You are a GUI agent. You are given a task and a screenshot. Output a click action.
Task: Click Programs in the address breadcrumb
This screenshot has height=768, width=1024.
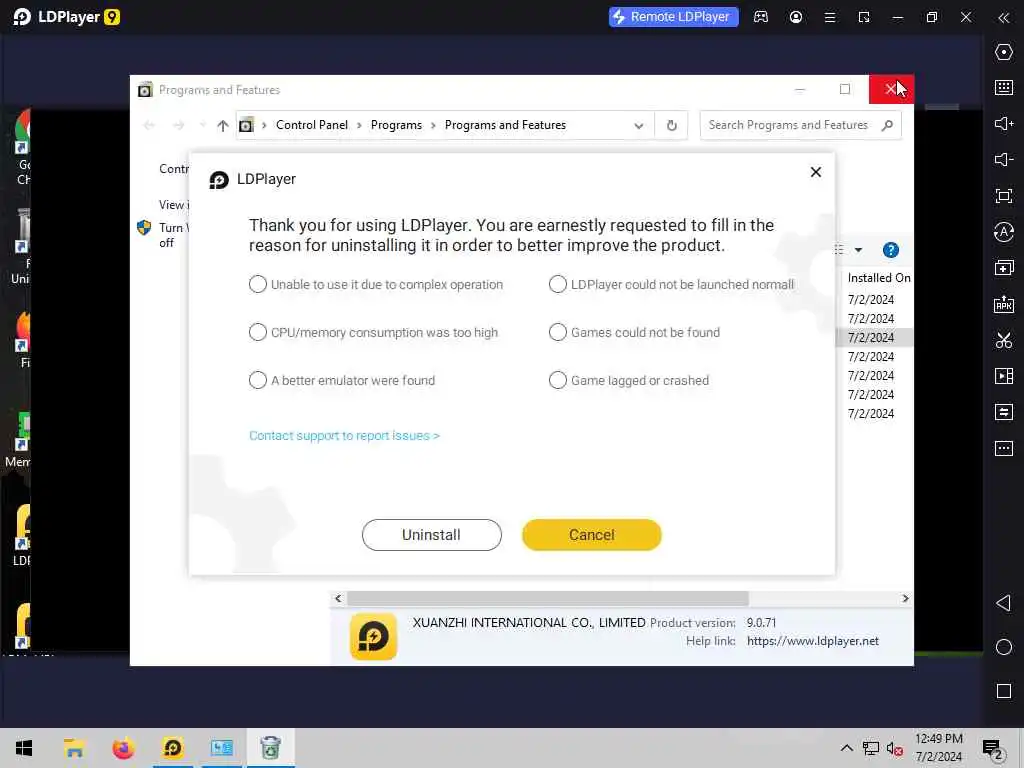click(396, 125)
